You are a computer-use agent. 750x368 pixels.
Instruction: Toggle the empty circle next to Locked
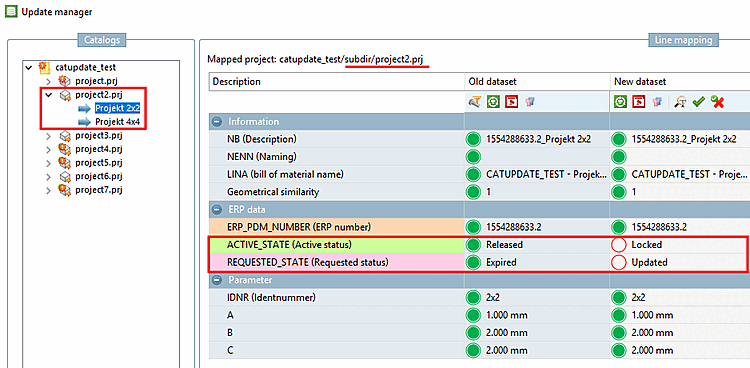[619, 245]
